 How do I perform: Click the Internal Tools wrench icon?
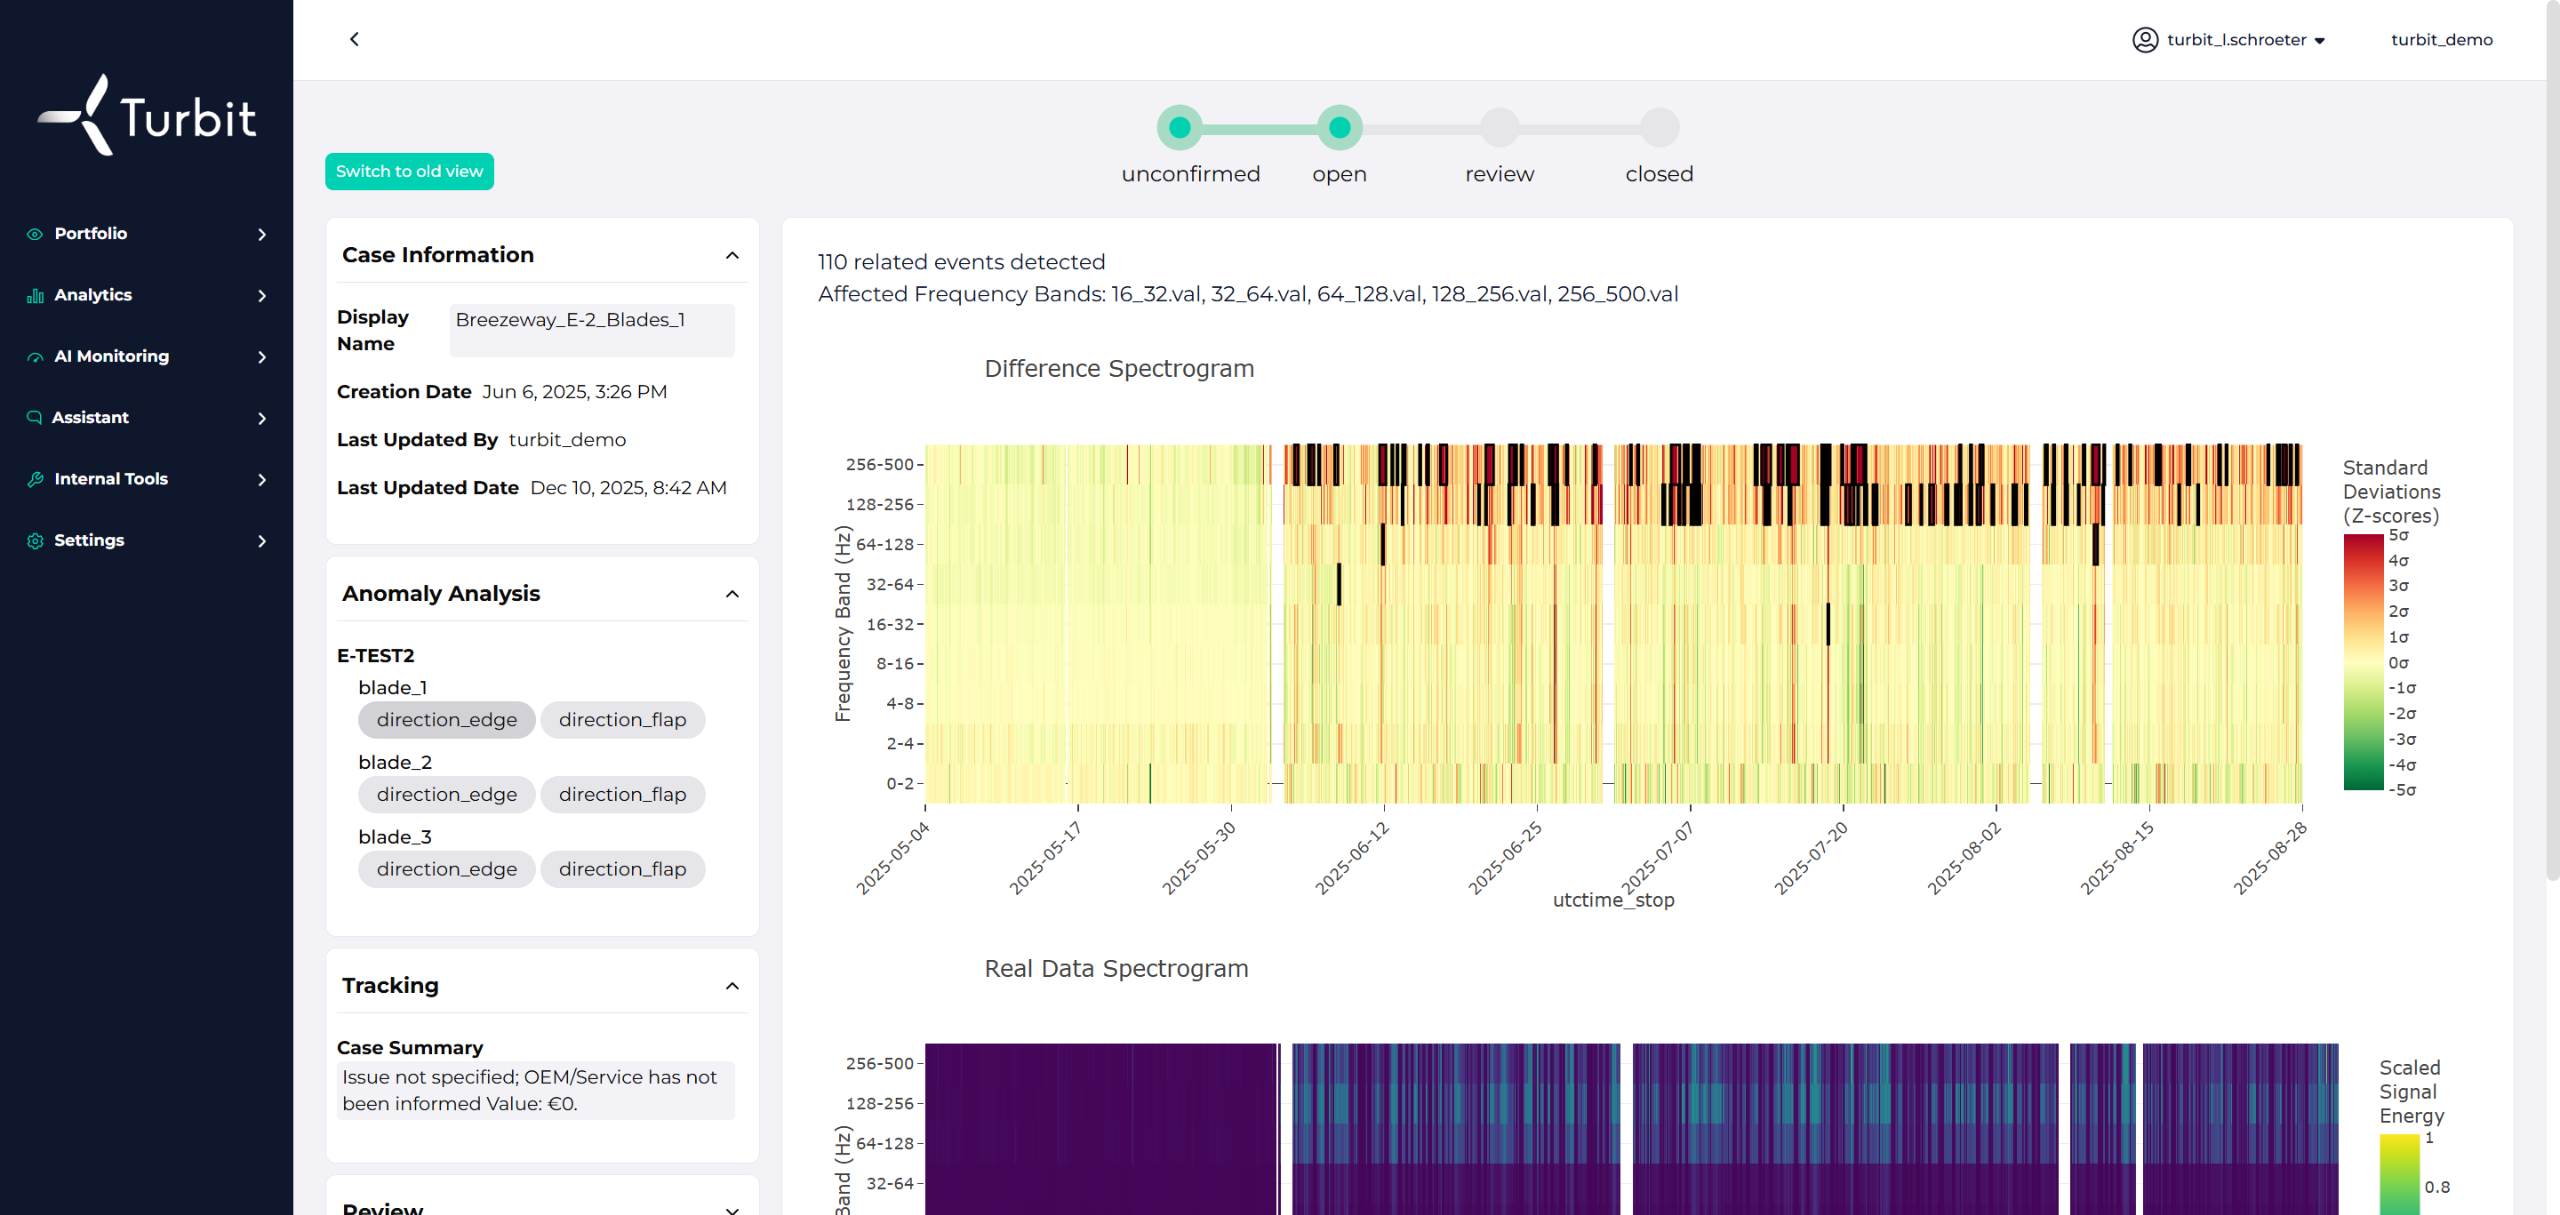(35, 479)
